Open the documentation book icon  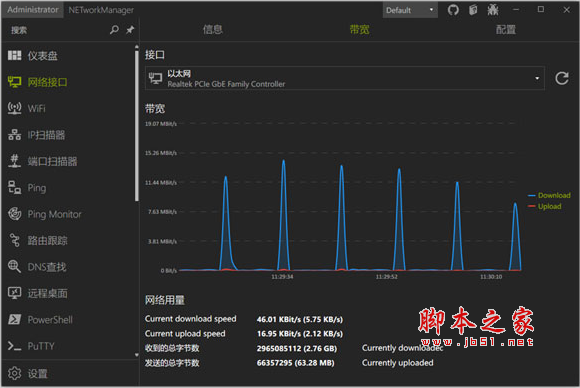473,10
